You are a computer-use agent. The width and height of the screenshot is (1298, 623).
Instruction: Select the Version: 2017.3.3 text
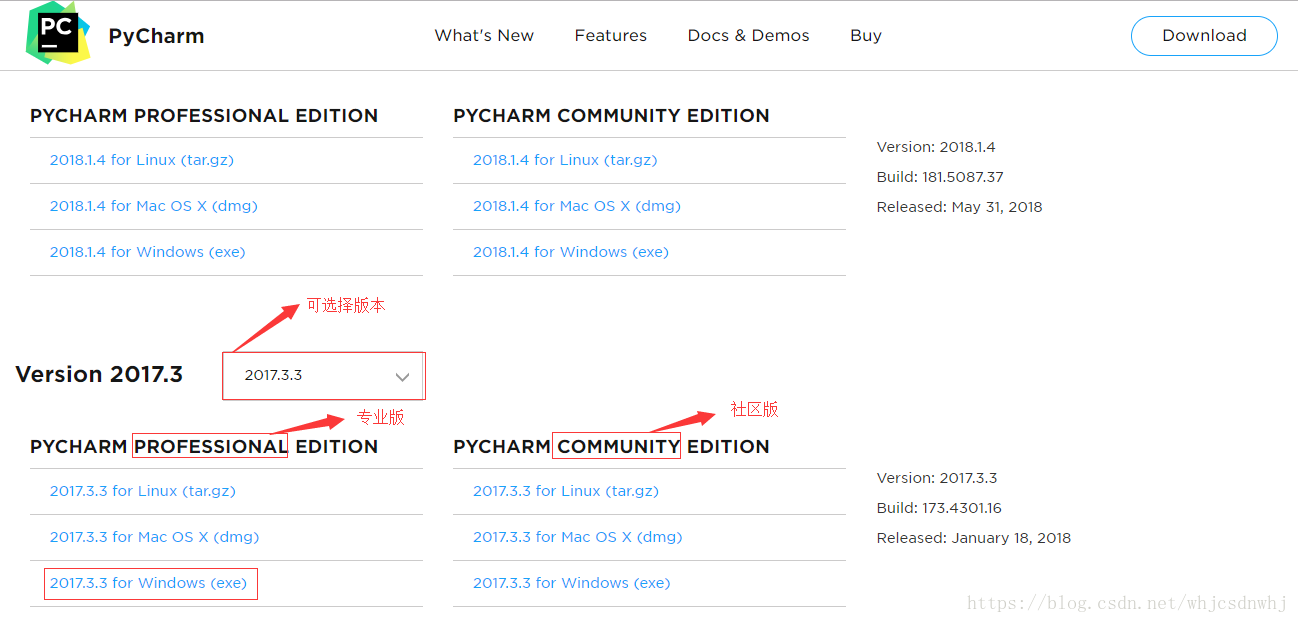coord(937,478)
